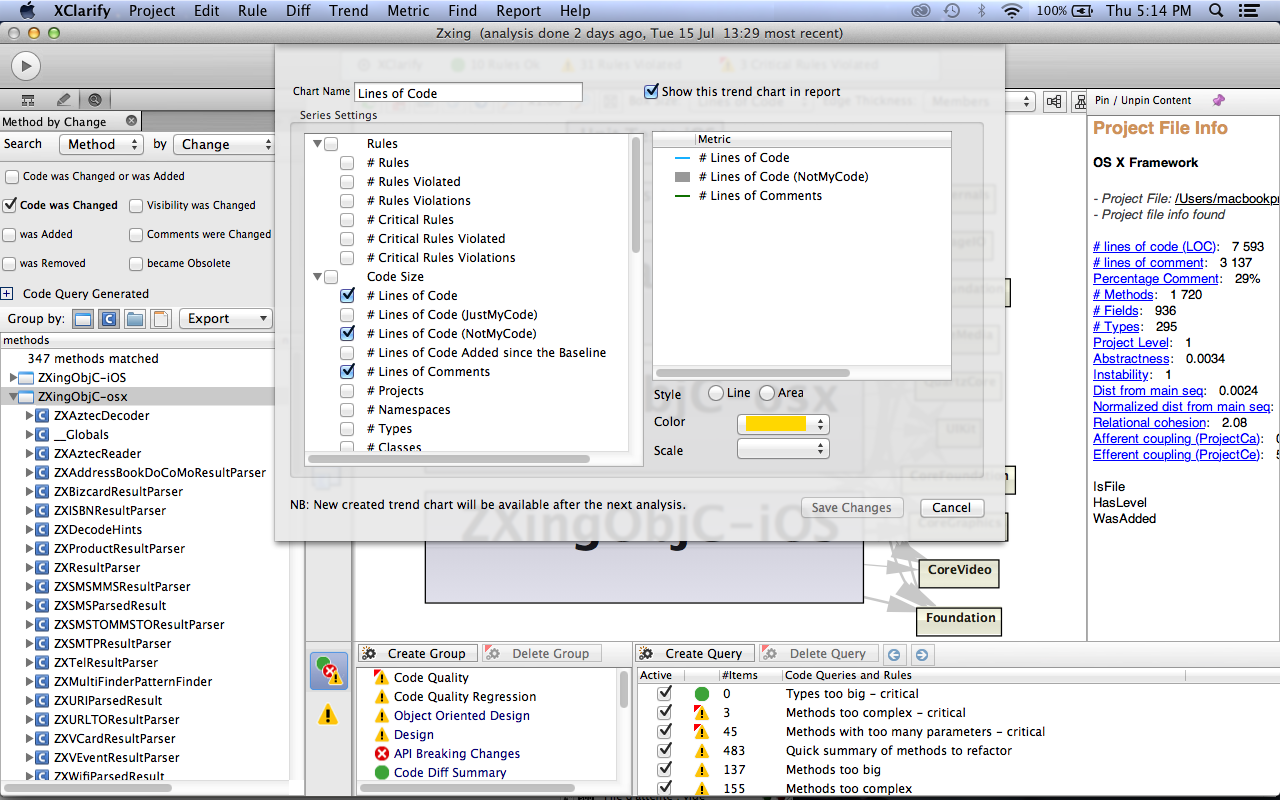Screen dimensions: 1280x800
Task: Click the red X icon of API Breaking Changes
Action: tap(382, 754)
